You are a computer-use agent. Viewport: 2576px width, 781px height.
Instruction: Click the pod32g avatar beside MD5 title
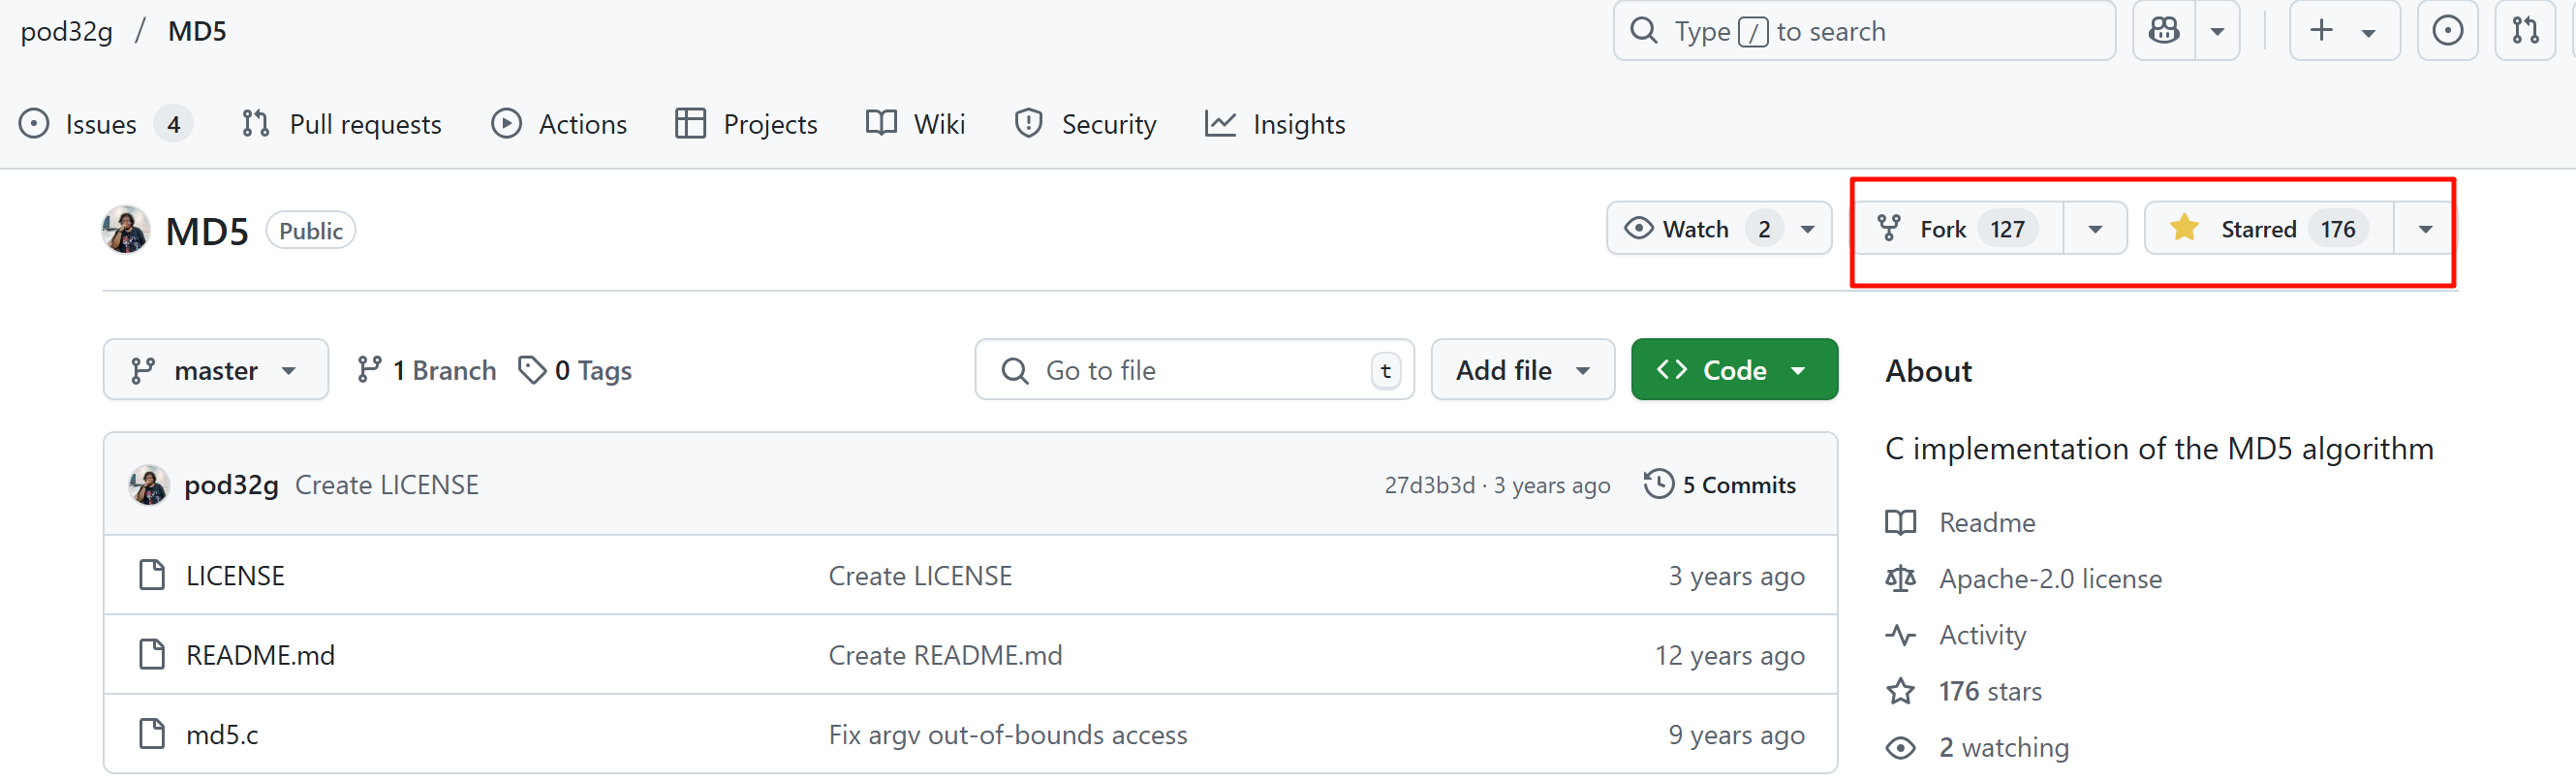tap(126, 230)
